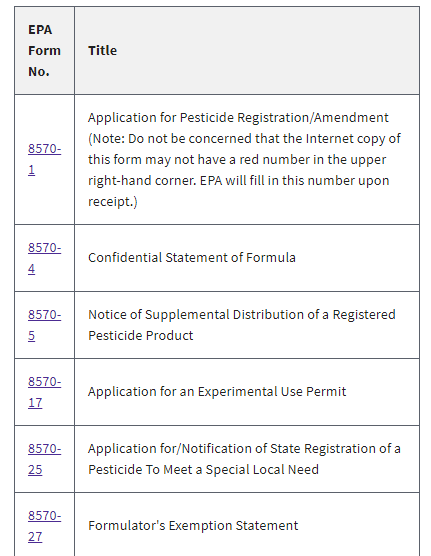Open the 8570-25 form link
The height and width of the screenshot is (556, 431).
pos(44,459)
